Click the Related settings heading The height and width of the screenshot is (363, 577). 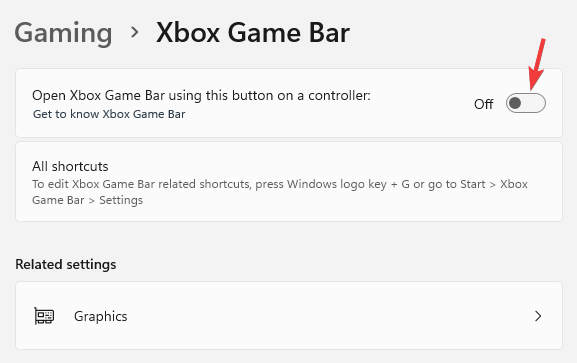point(66,264)
